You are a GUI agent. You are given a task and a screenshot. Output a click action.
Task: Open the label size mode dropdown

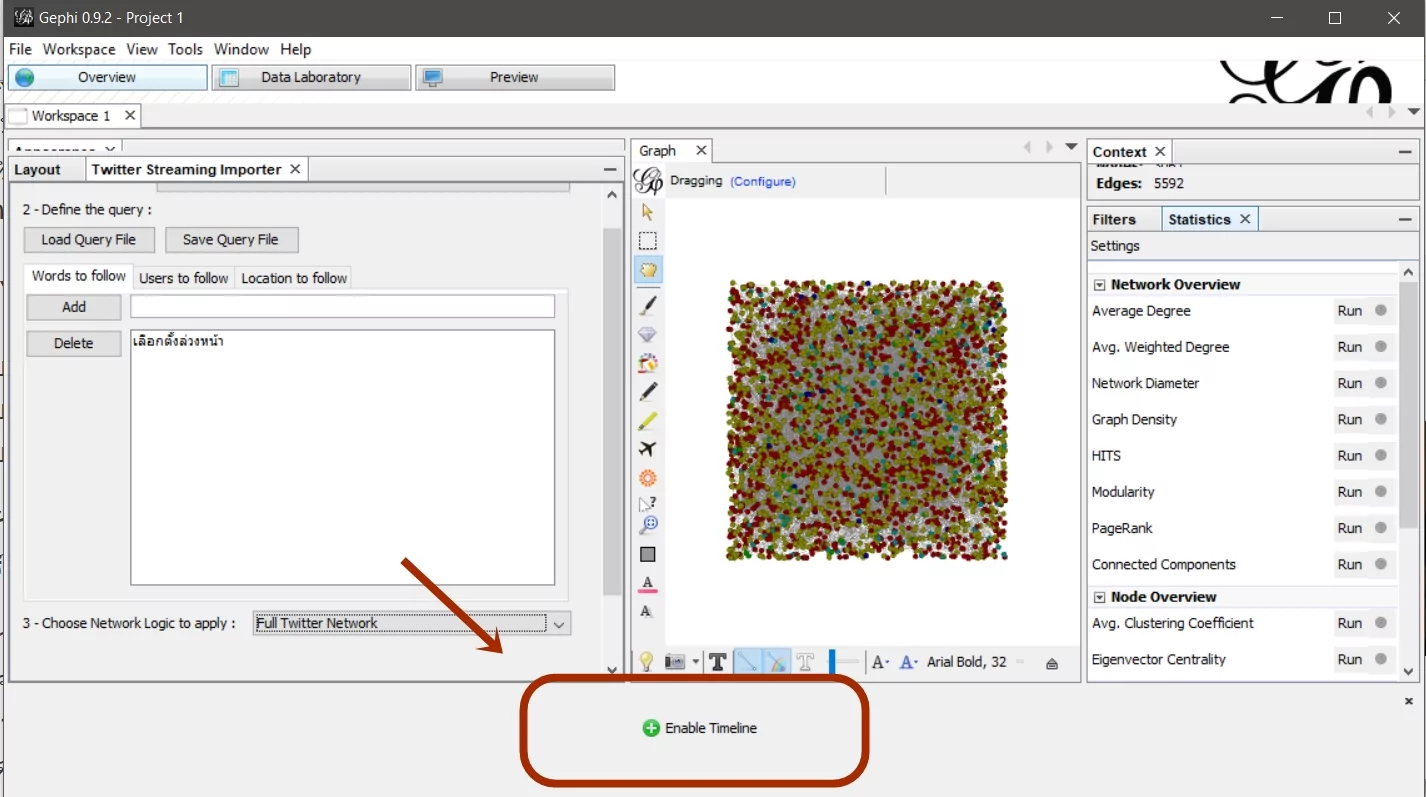(880, 662)
